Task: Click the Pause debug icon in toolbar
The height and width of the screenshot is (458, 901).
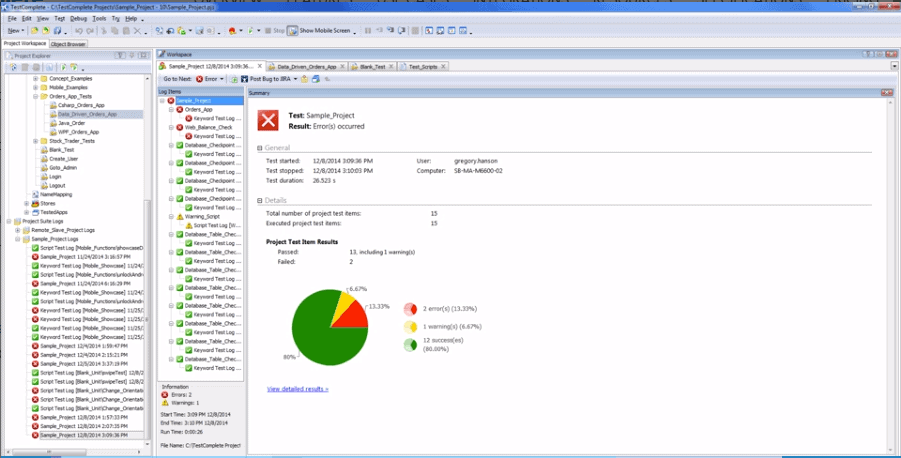Action: click(x=368, y=30)
